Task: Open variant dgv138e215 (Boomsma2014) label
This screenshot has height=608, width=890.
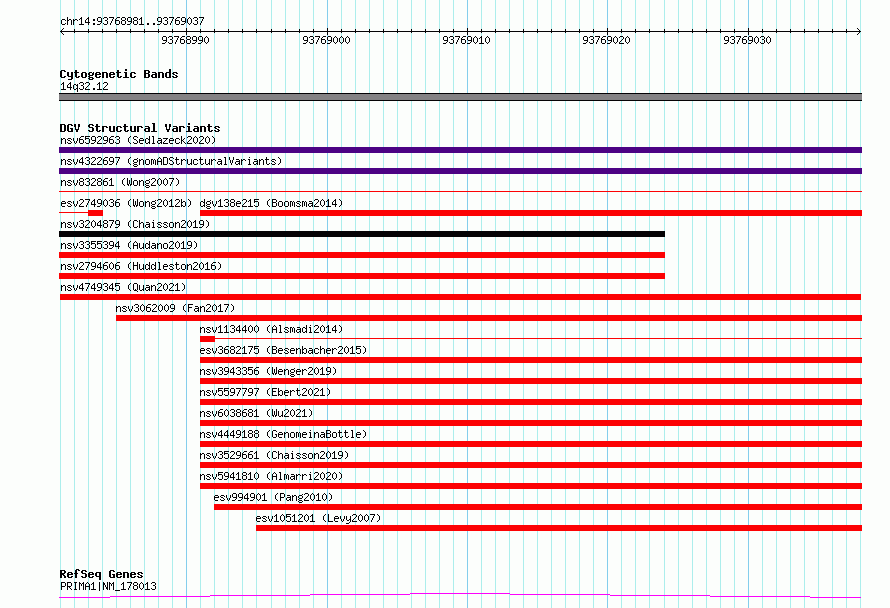Action: click(271, 203)
